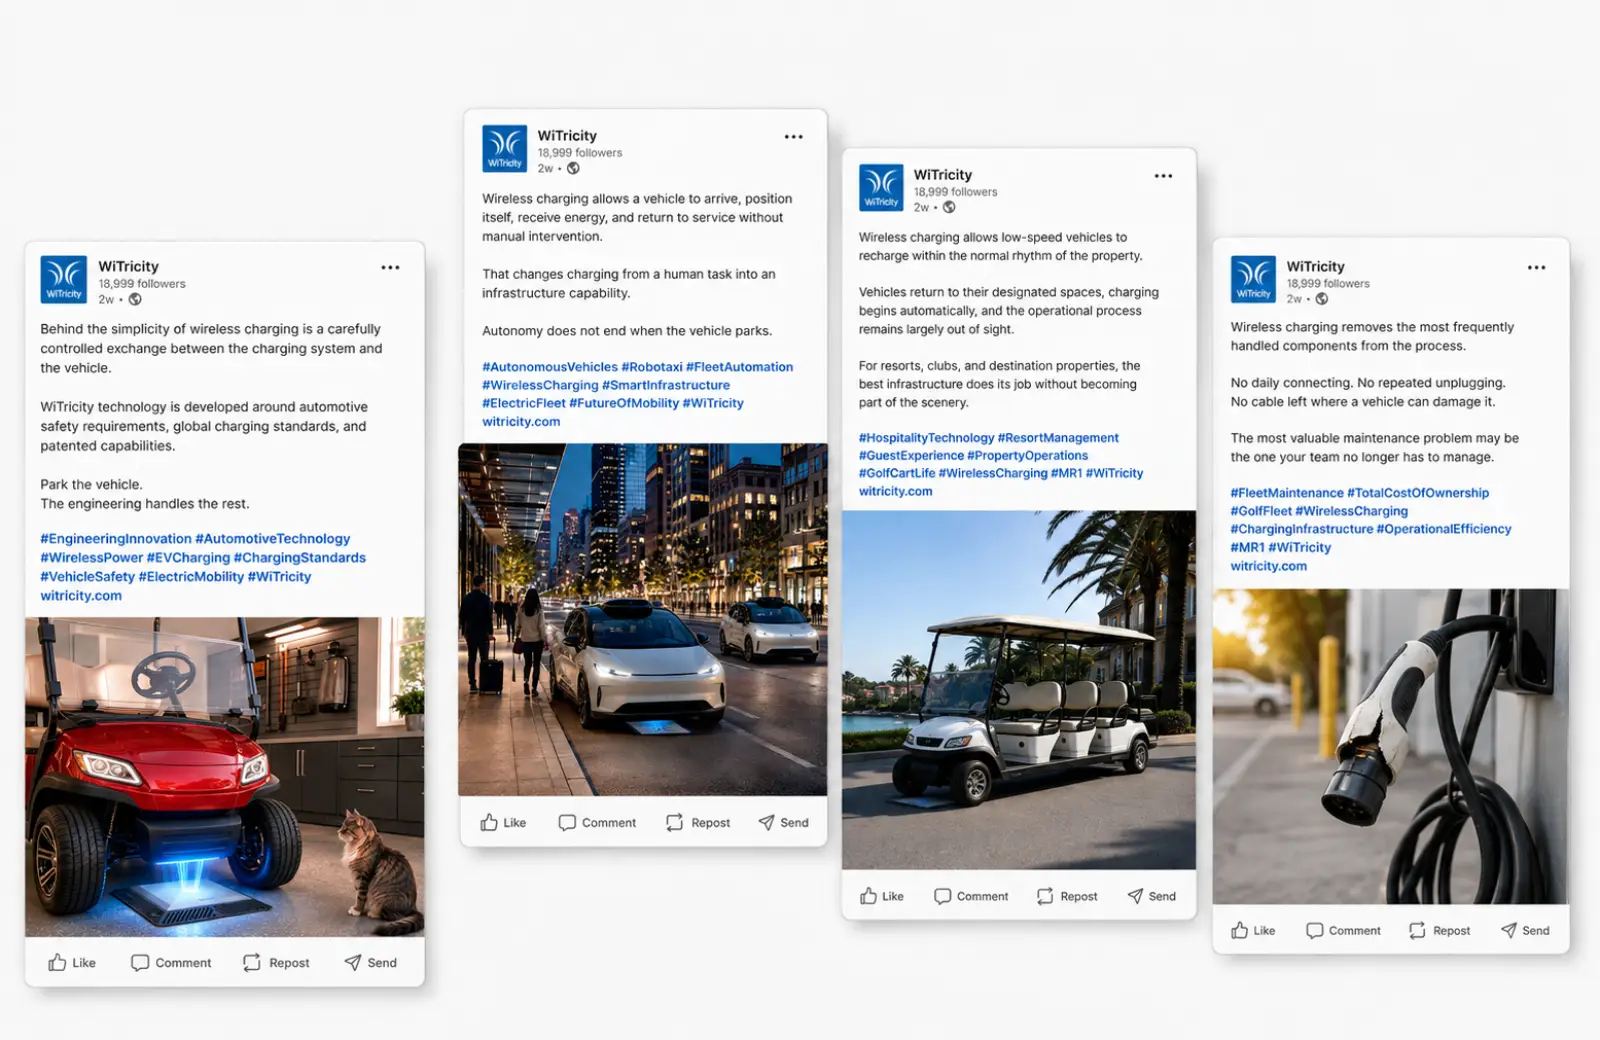Click the #TotalCostOfOwnership hashtag
The height and width of the screenshot is (1040, 1600).
tap(1418, 492)
